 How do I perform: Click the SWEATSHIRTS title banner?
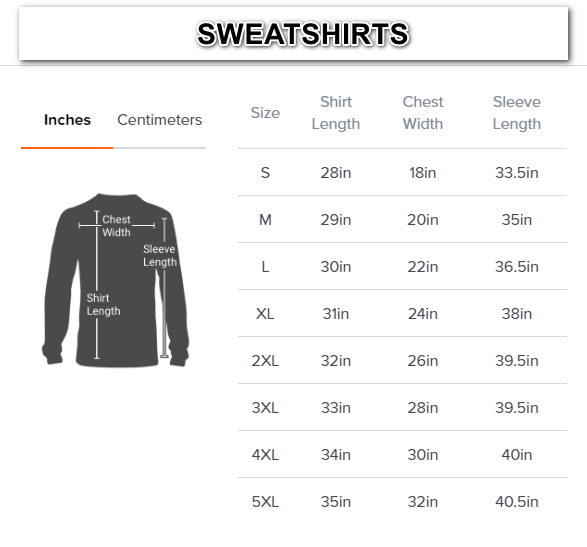click(294, 33)
